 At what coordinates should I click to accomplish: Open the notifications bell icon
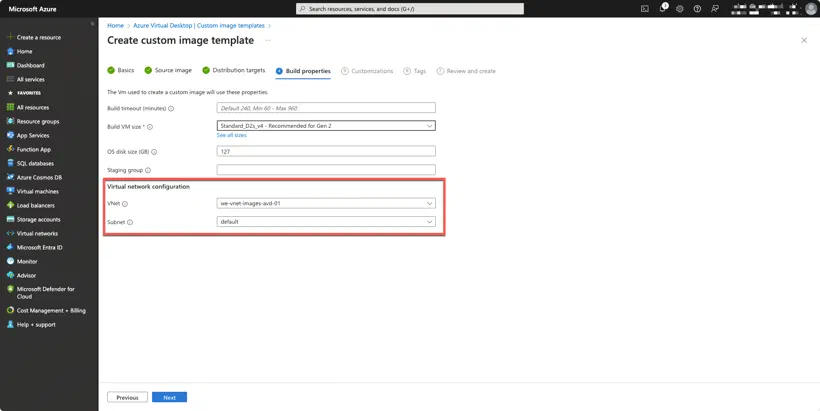coord(663,8)
